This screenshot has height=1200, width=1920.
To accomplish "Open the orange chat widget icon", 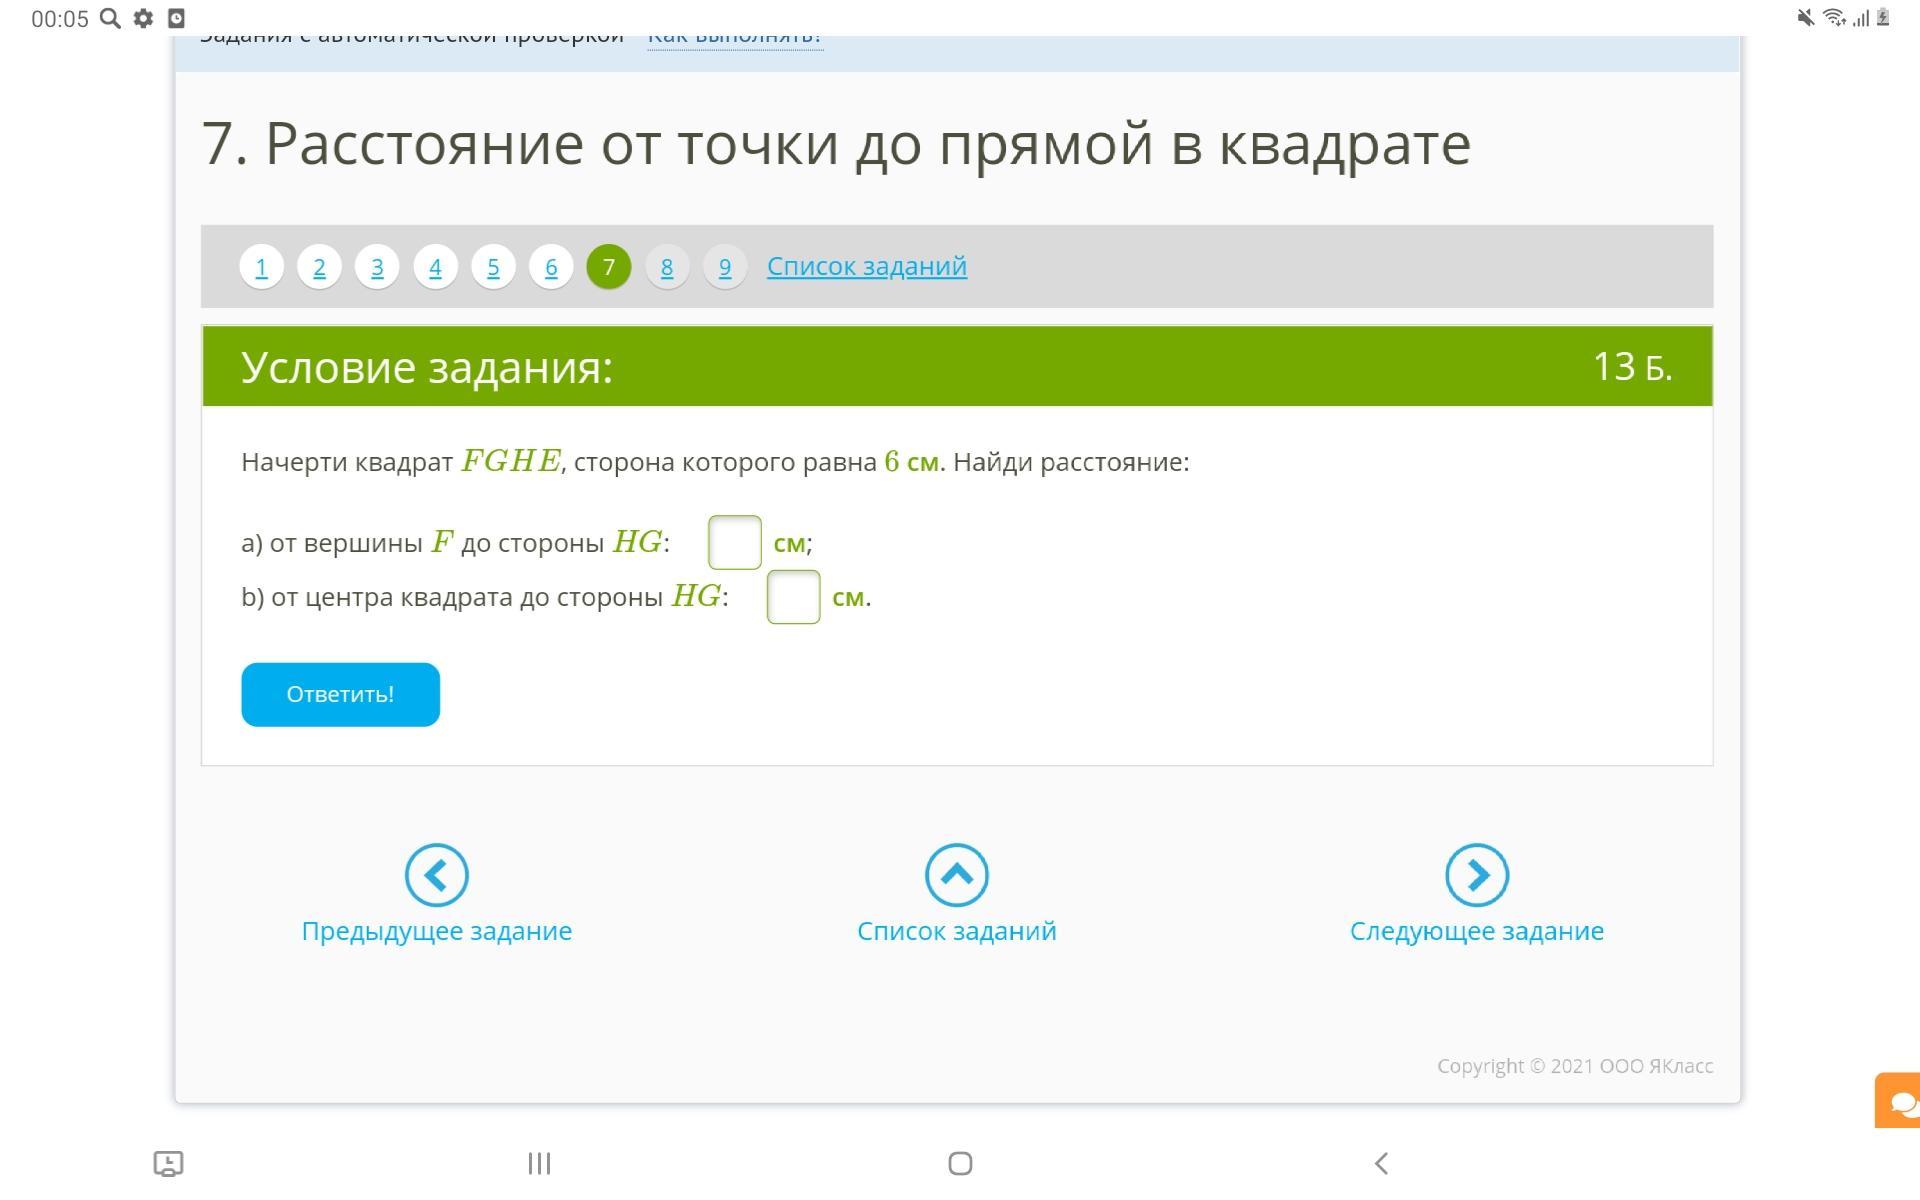I will tap(1899, 1101).
